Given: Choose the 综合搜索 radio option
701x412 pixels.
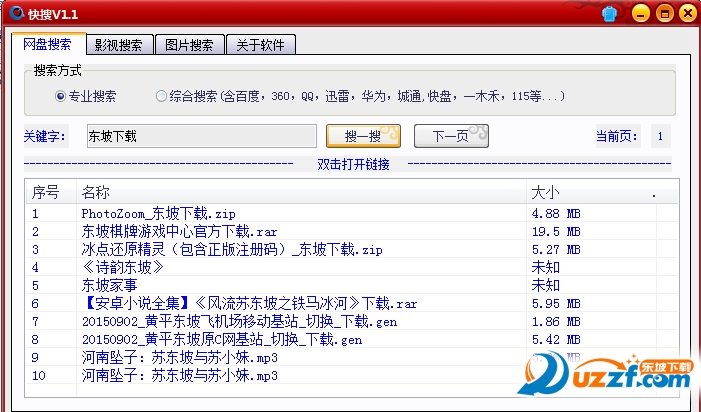Looking at the screenshot, I should (162, 97).
